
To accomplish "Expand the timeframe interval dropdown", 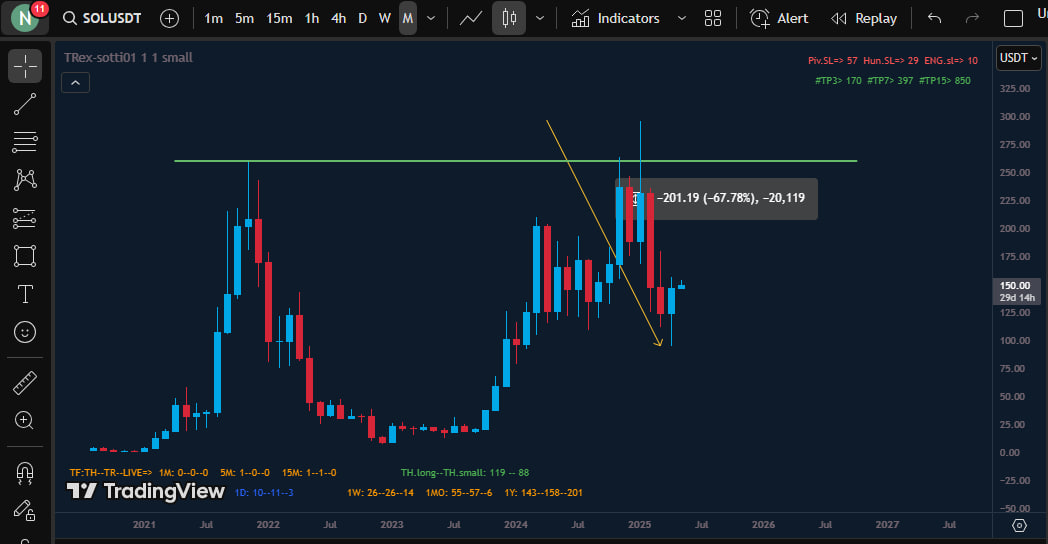I will [x=431, y=18].
